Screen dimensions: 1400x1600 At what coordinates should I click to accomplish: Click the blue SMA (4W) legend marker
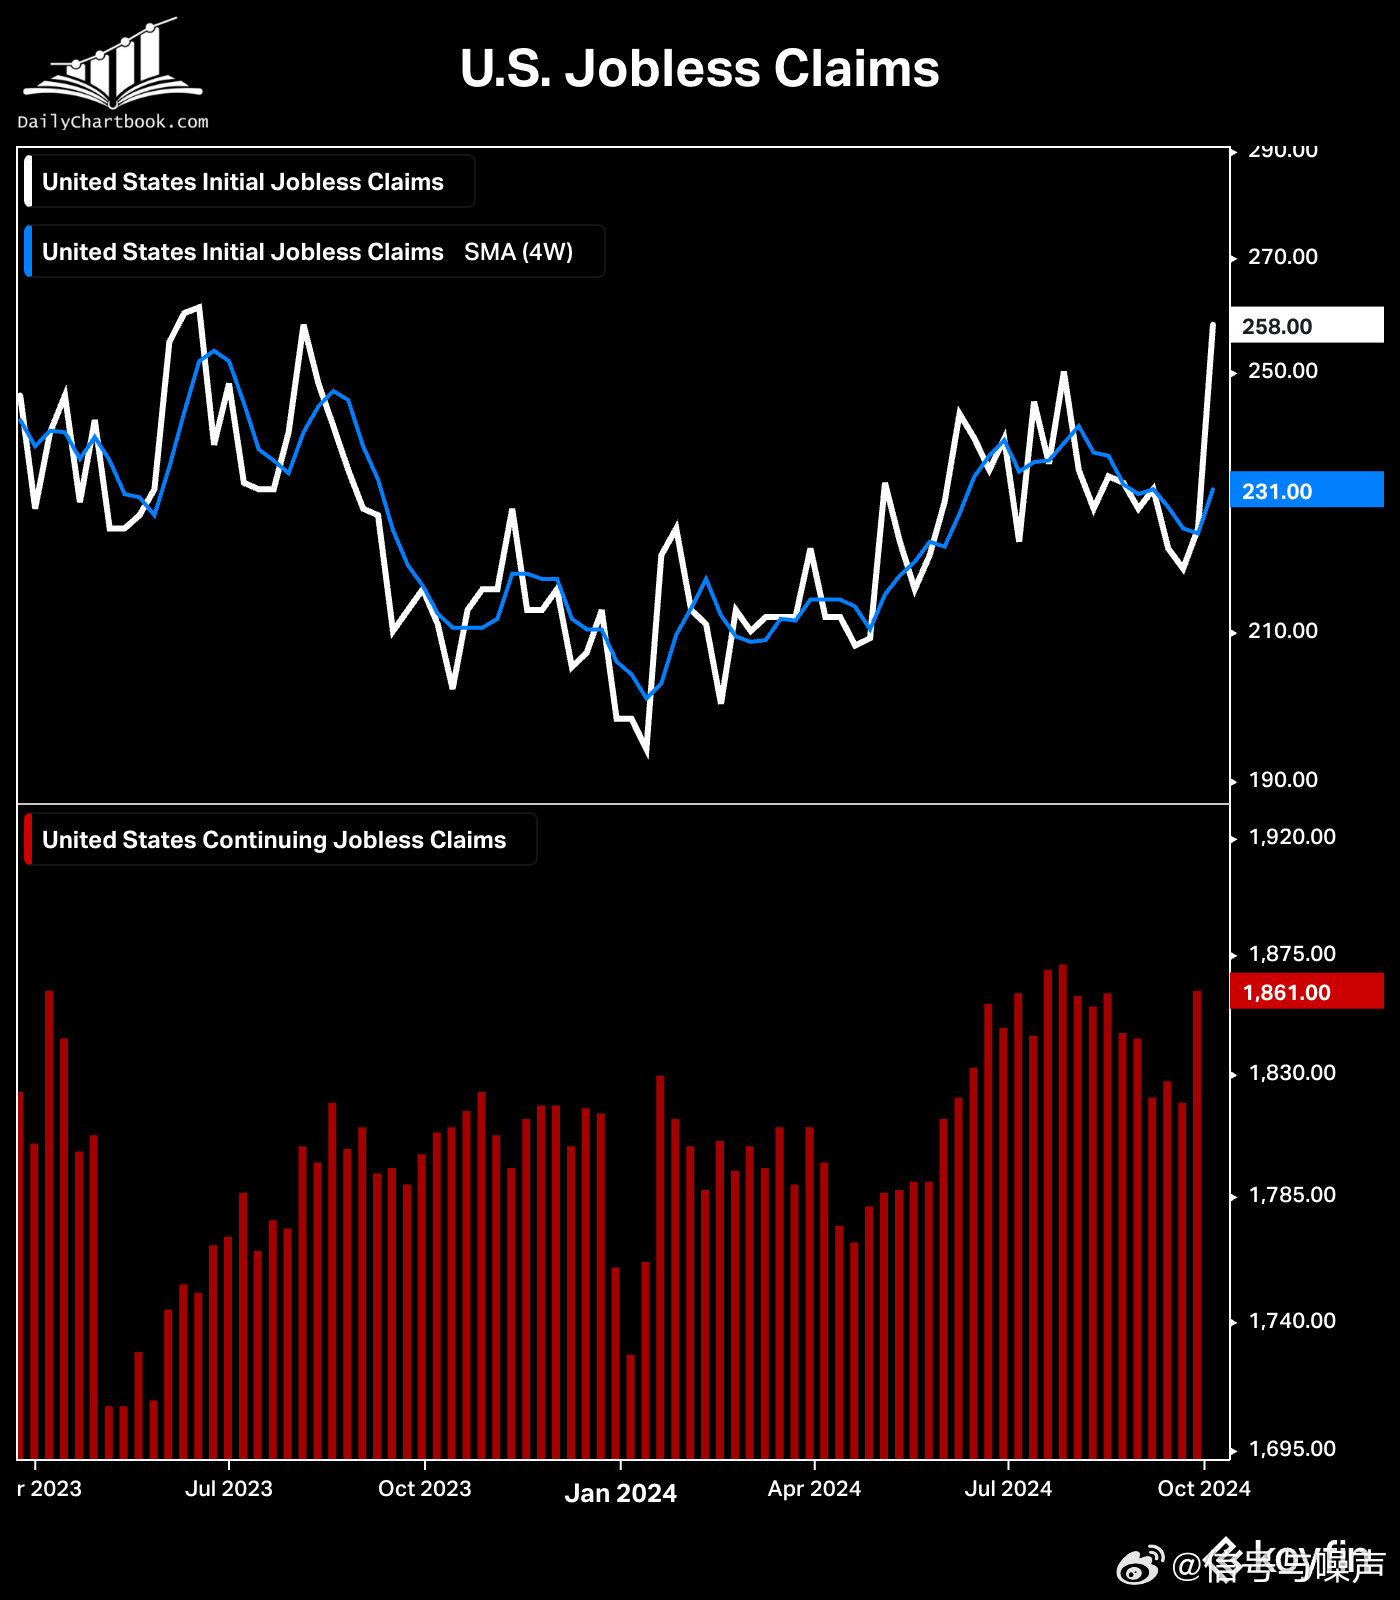(29, 251)
